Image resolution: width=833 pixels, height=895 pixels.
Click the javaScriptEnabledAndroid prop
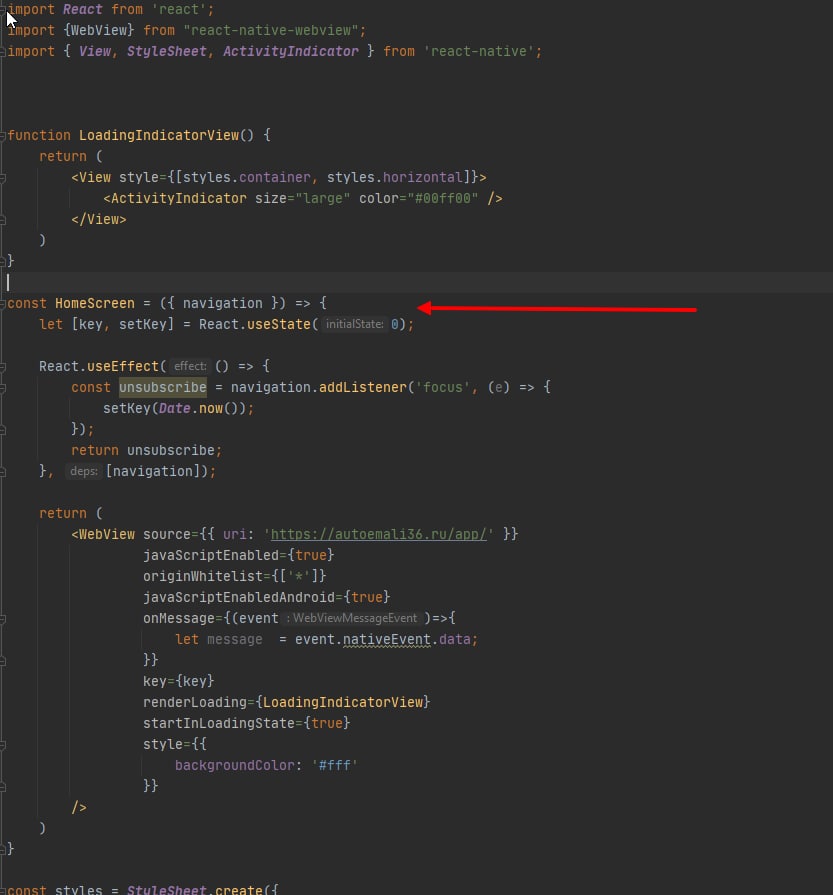[239, 597]
